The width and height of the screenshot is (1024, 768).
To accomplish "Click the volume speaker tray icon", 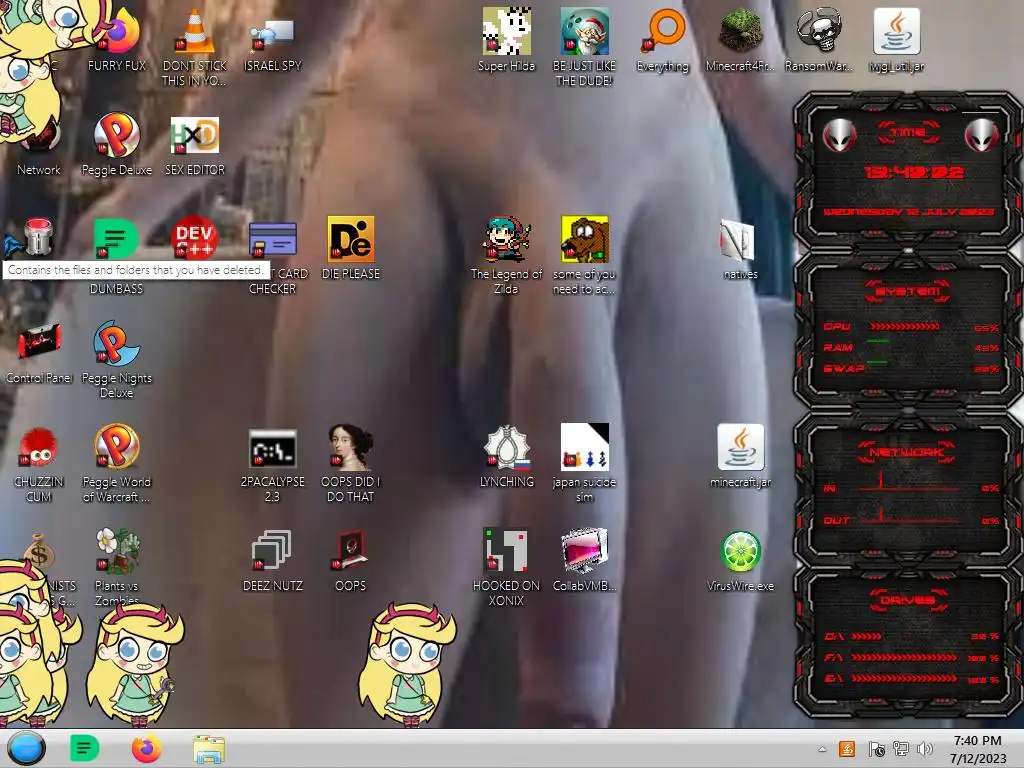I will point(924,749).
